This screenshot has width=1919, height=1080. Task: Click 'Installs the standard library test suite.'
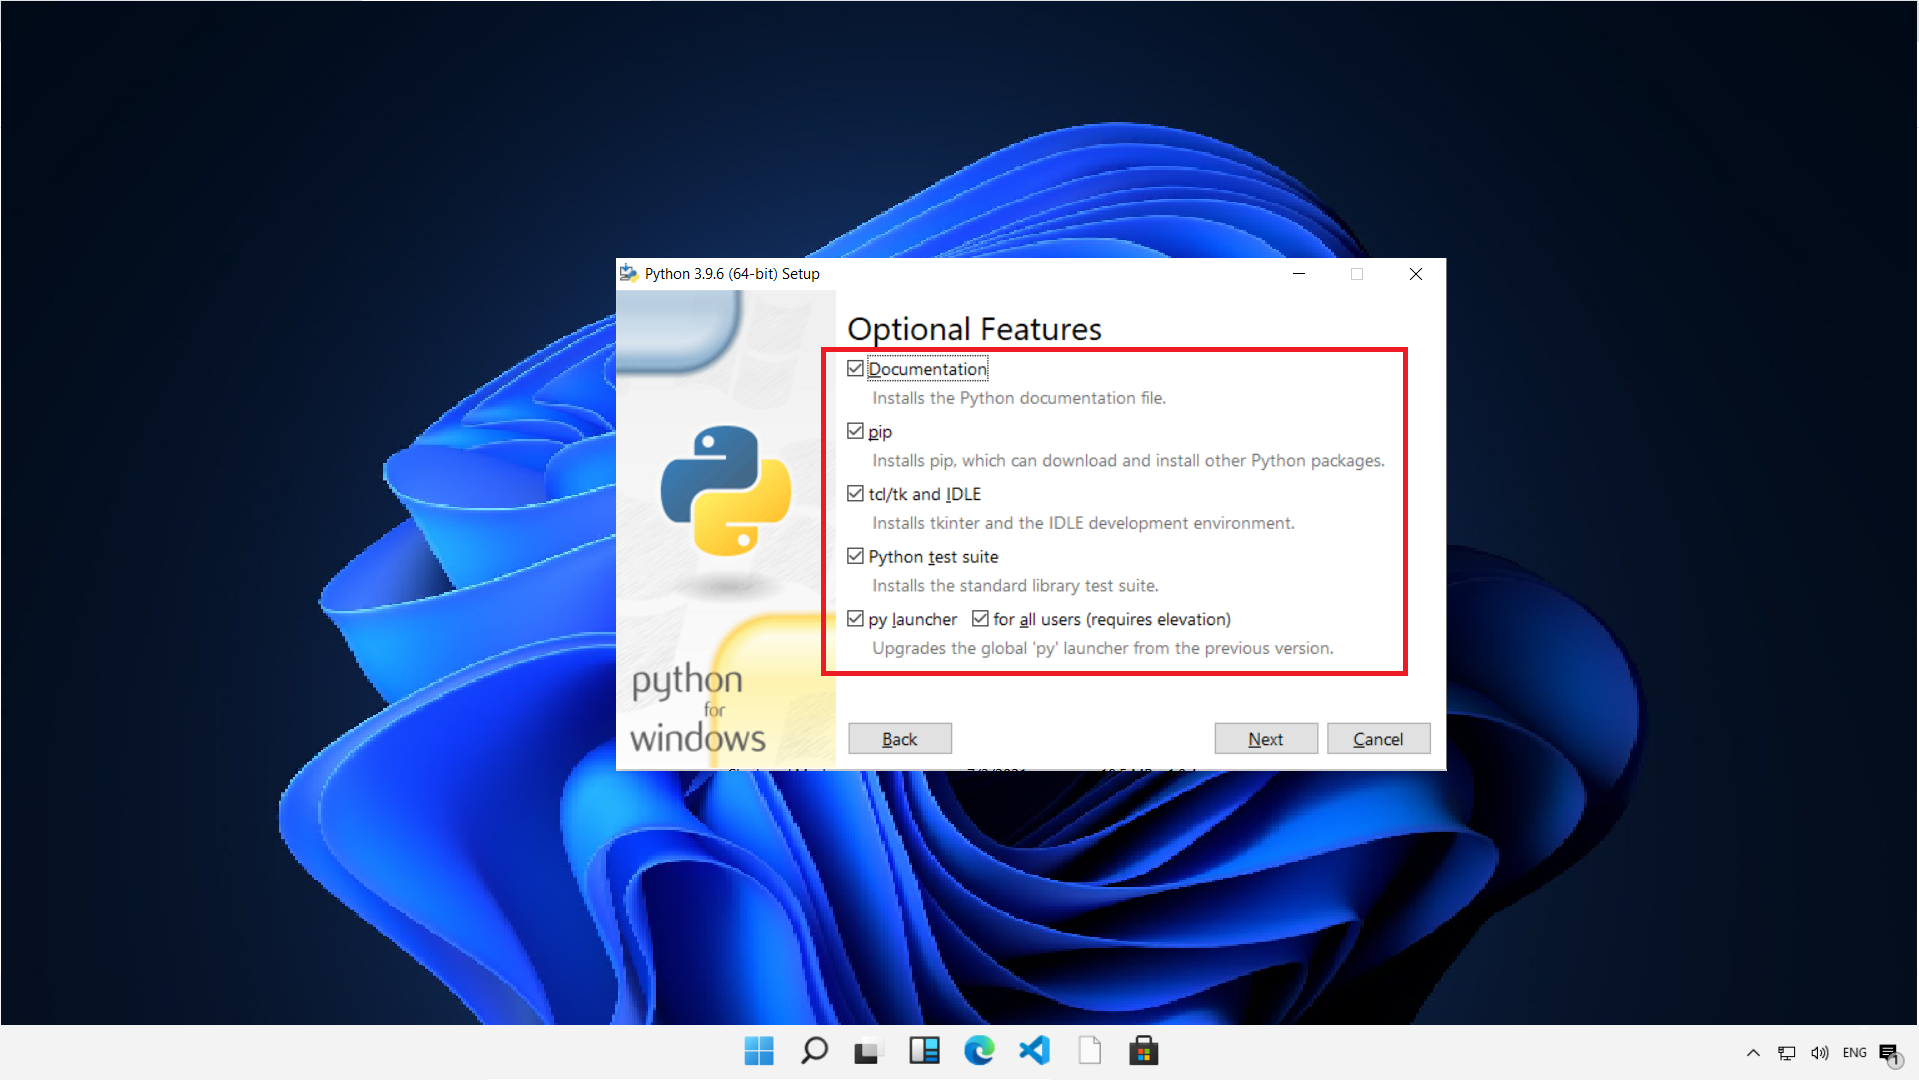(x=1015, y=586)
